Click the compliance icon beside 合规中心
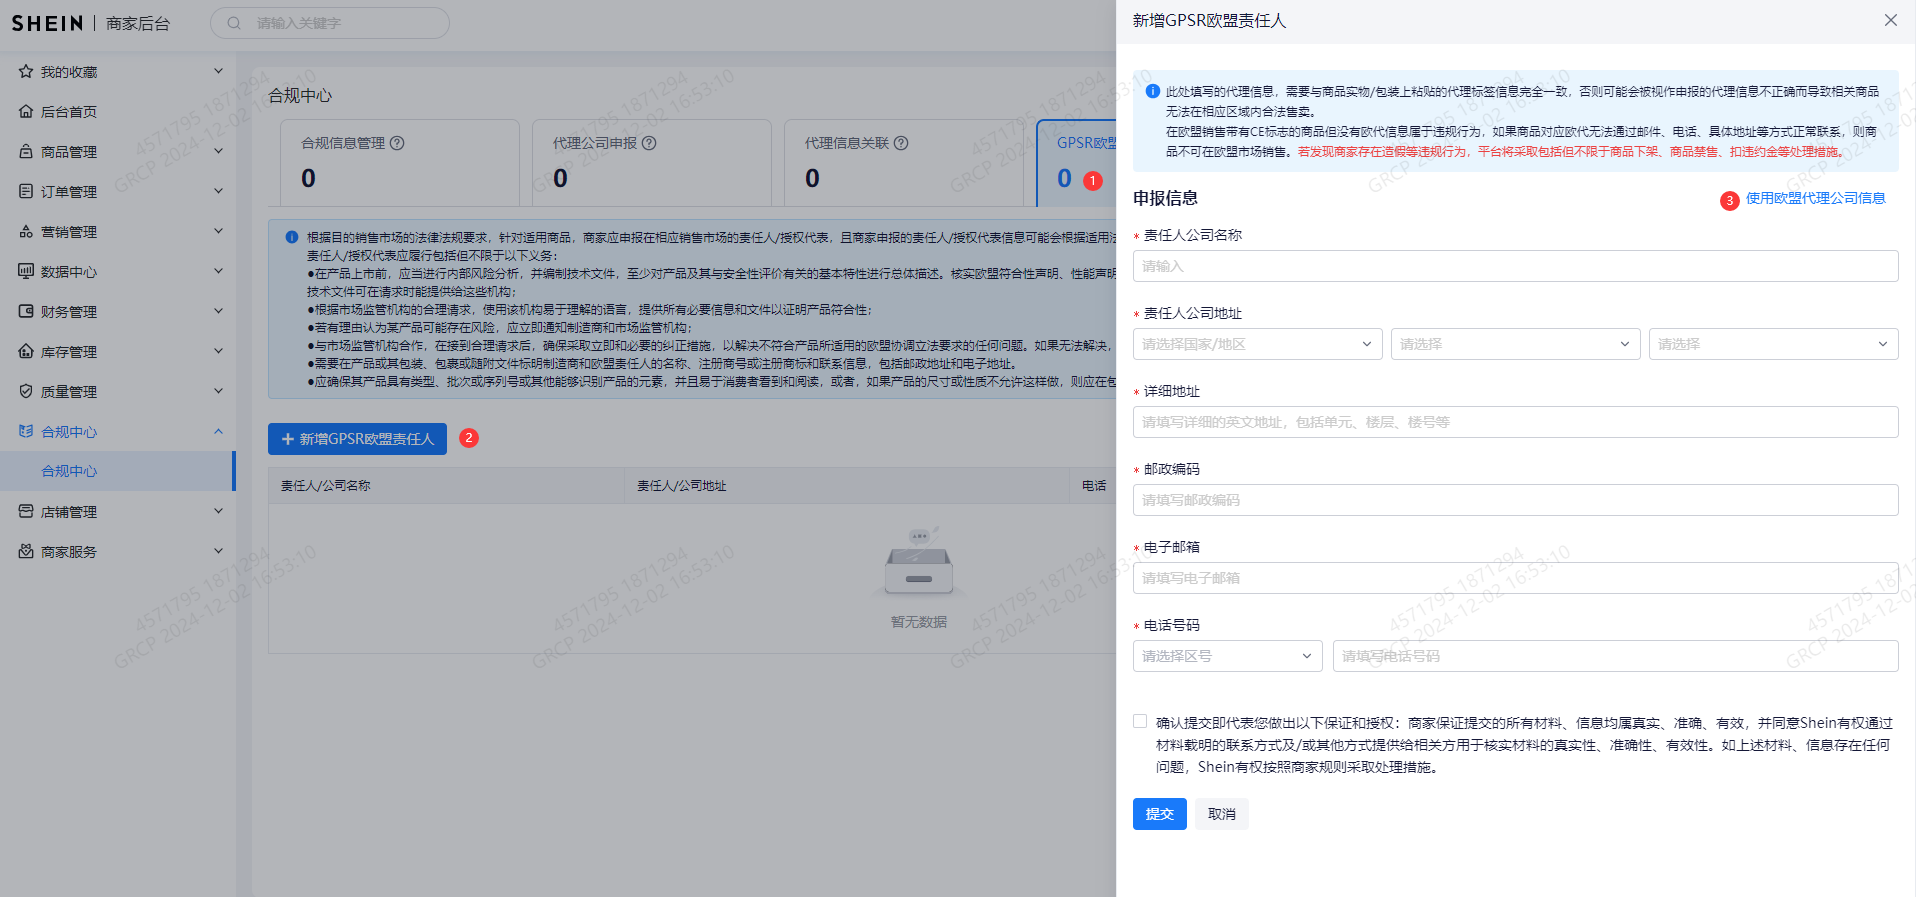 tap(26, 431)
